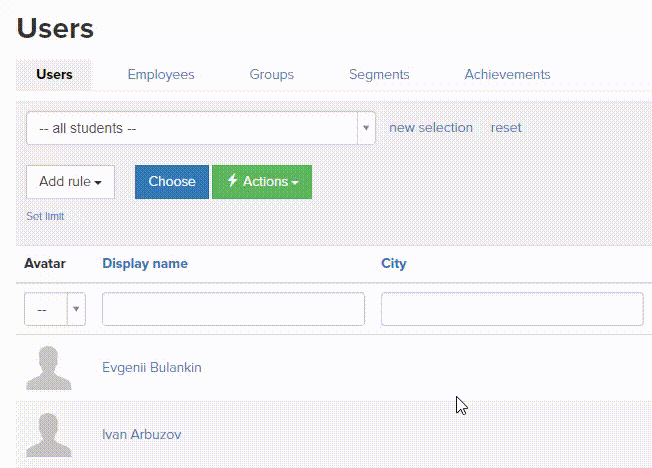Click the Set limit link

coord(45,216)
